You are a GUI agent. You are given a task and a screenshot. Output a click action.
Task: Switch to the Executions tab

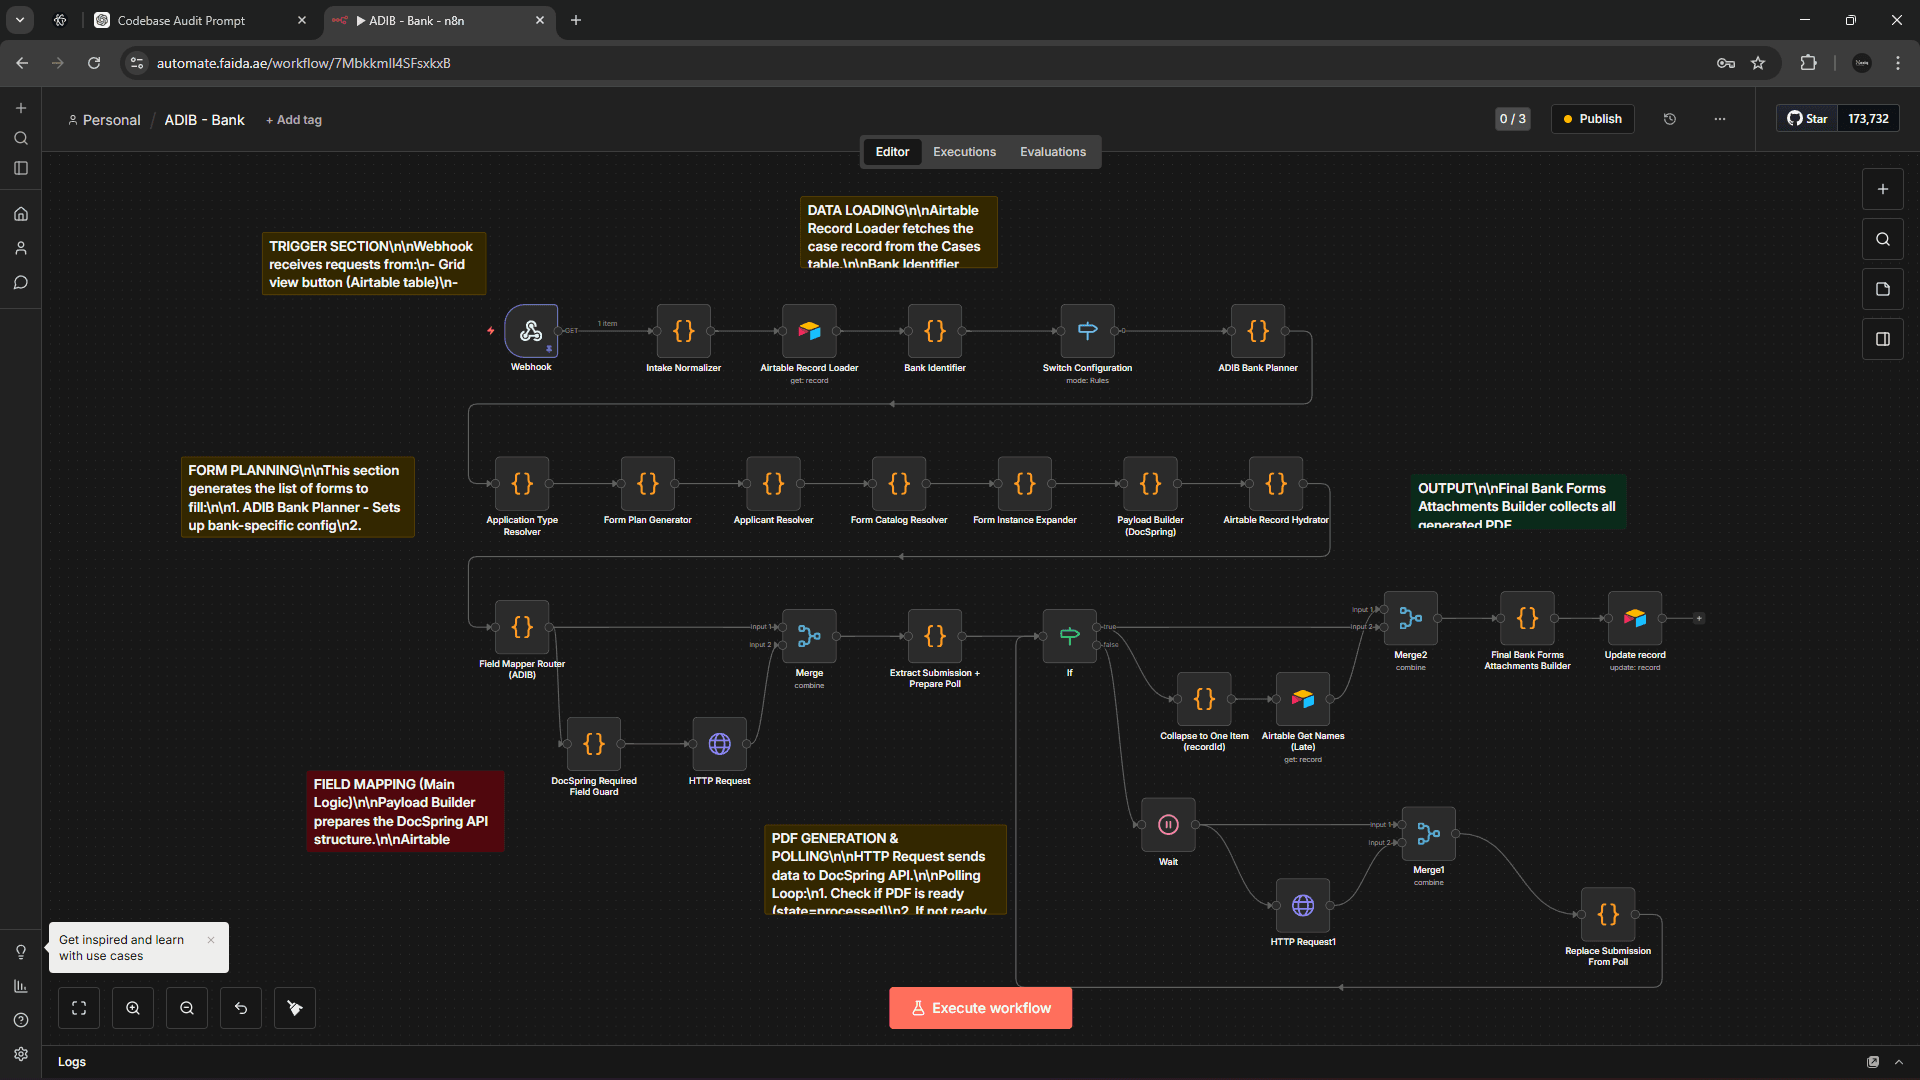point(963,151)
